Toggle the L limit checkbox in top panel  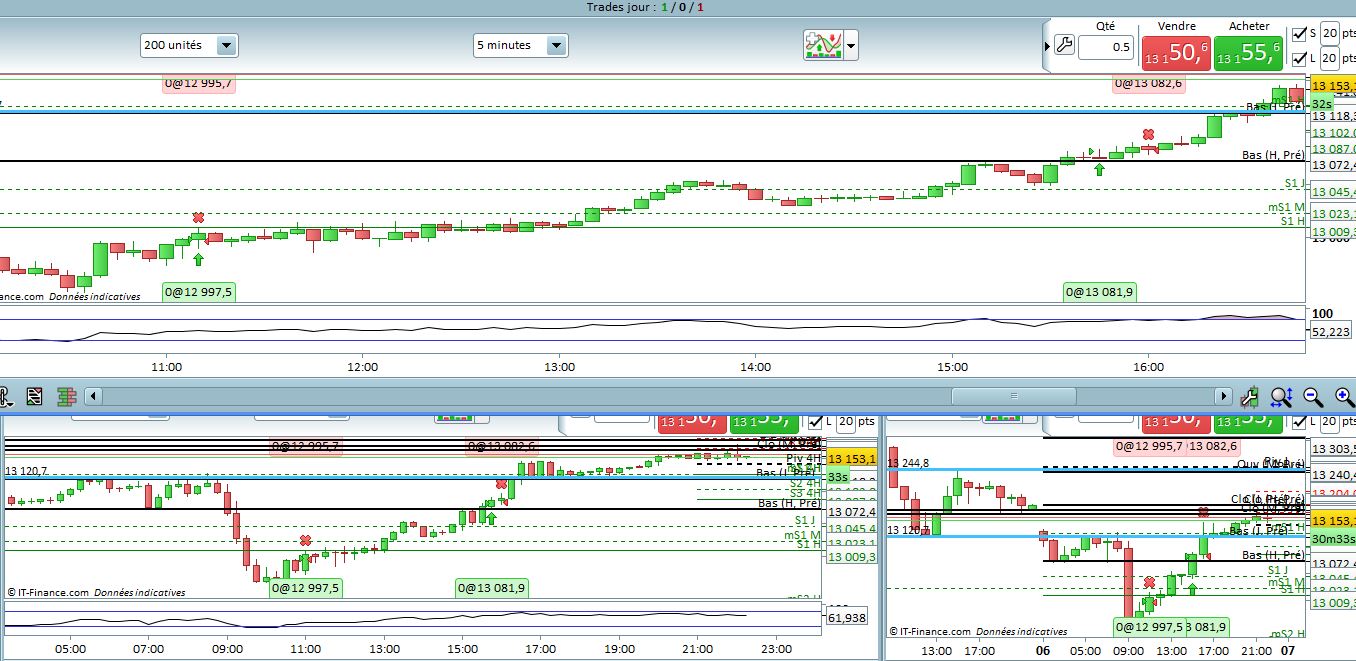[1299, 59]
